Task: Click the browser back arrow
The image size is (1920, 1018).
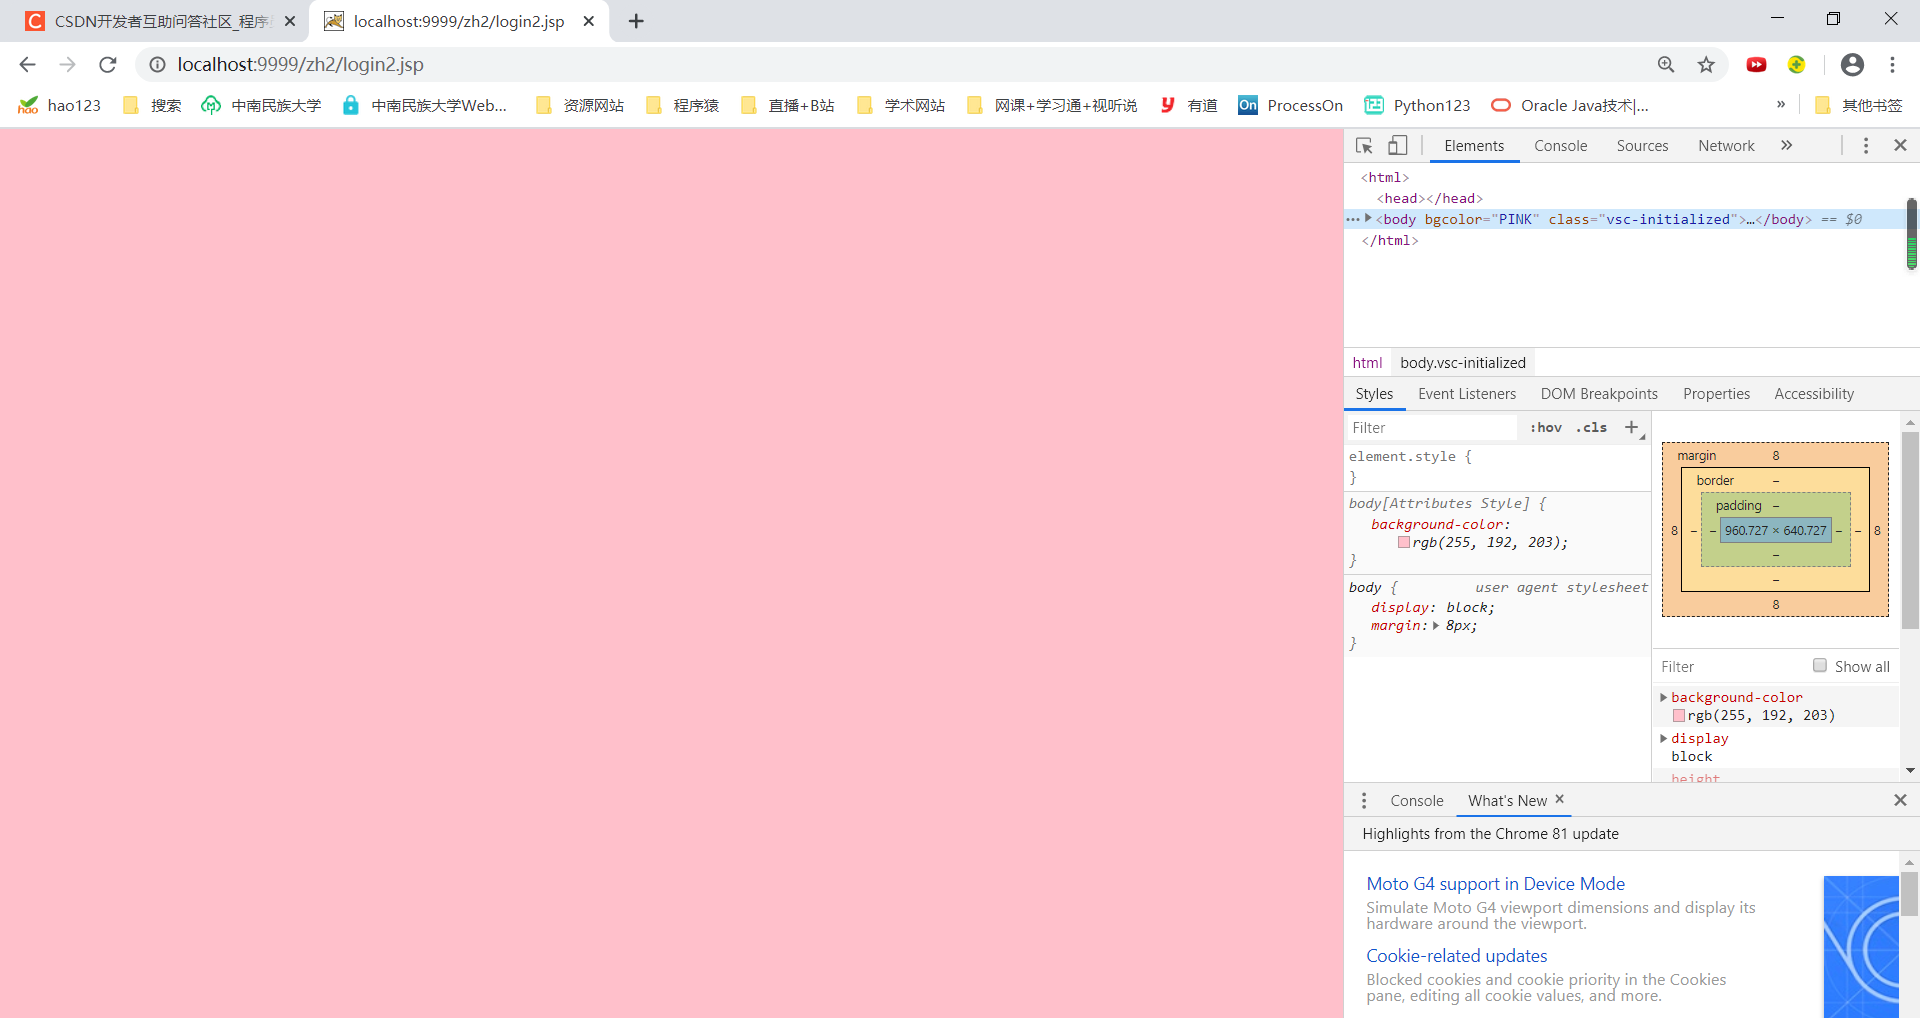Action: click(x=27, y=64)
